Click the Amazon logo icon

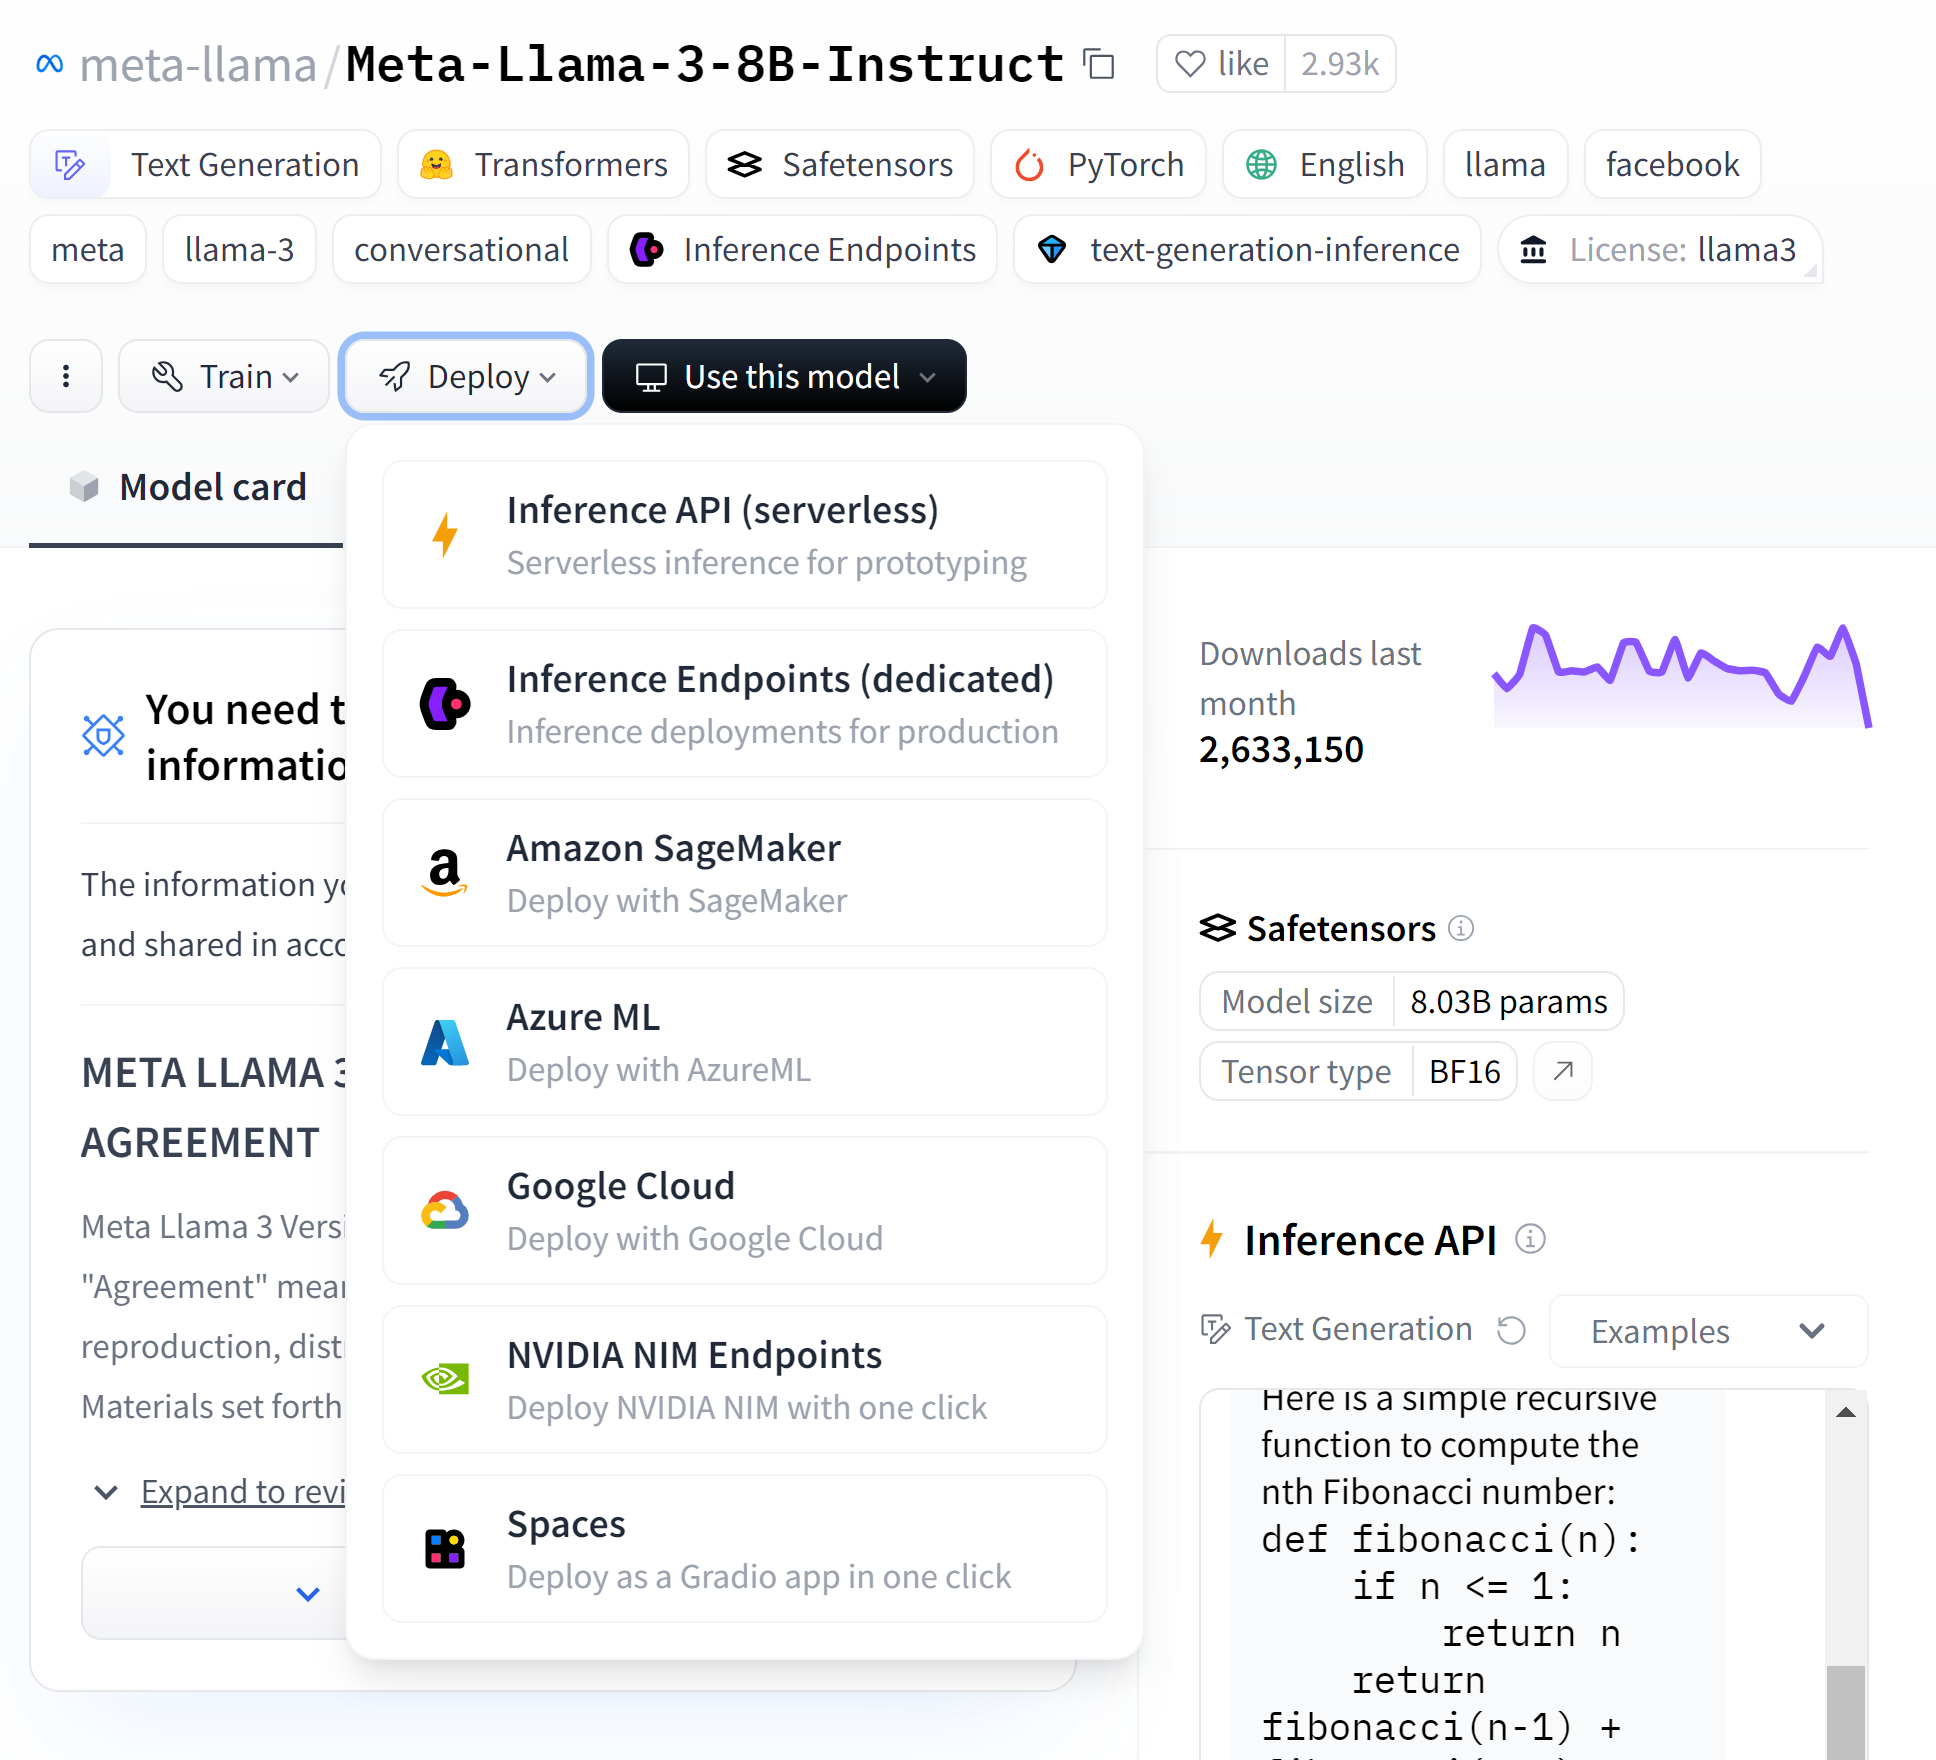tap(445, 873)
